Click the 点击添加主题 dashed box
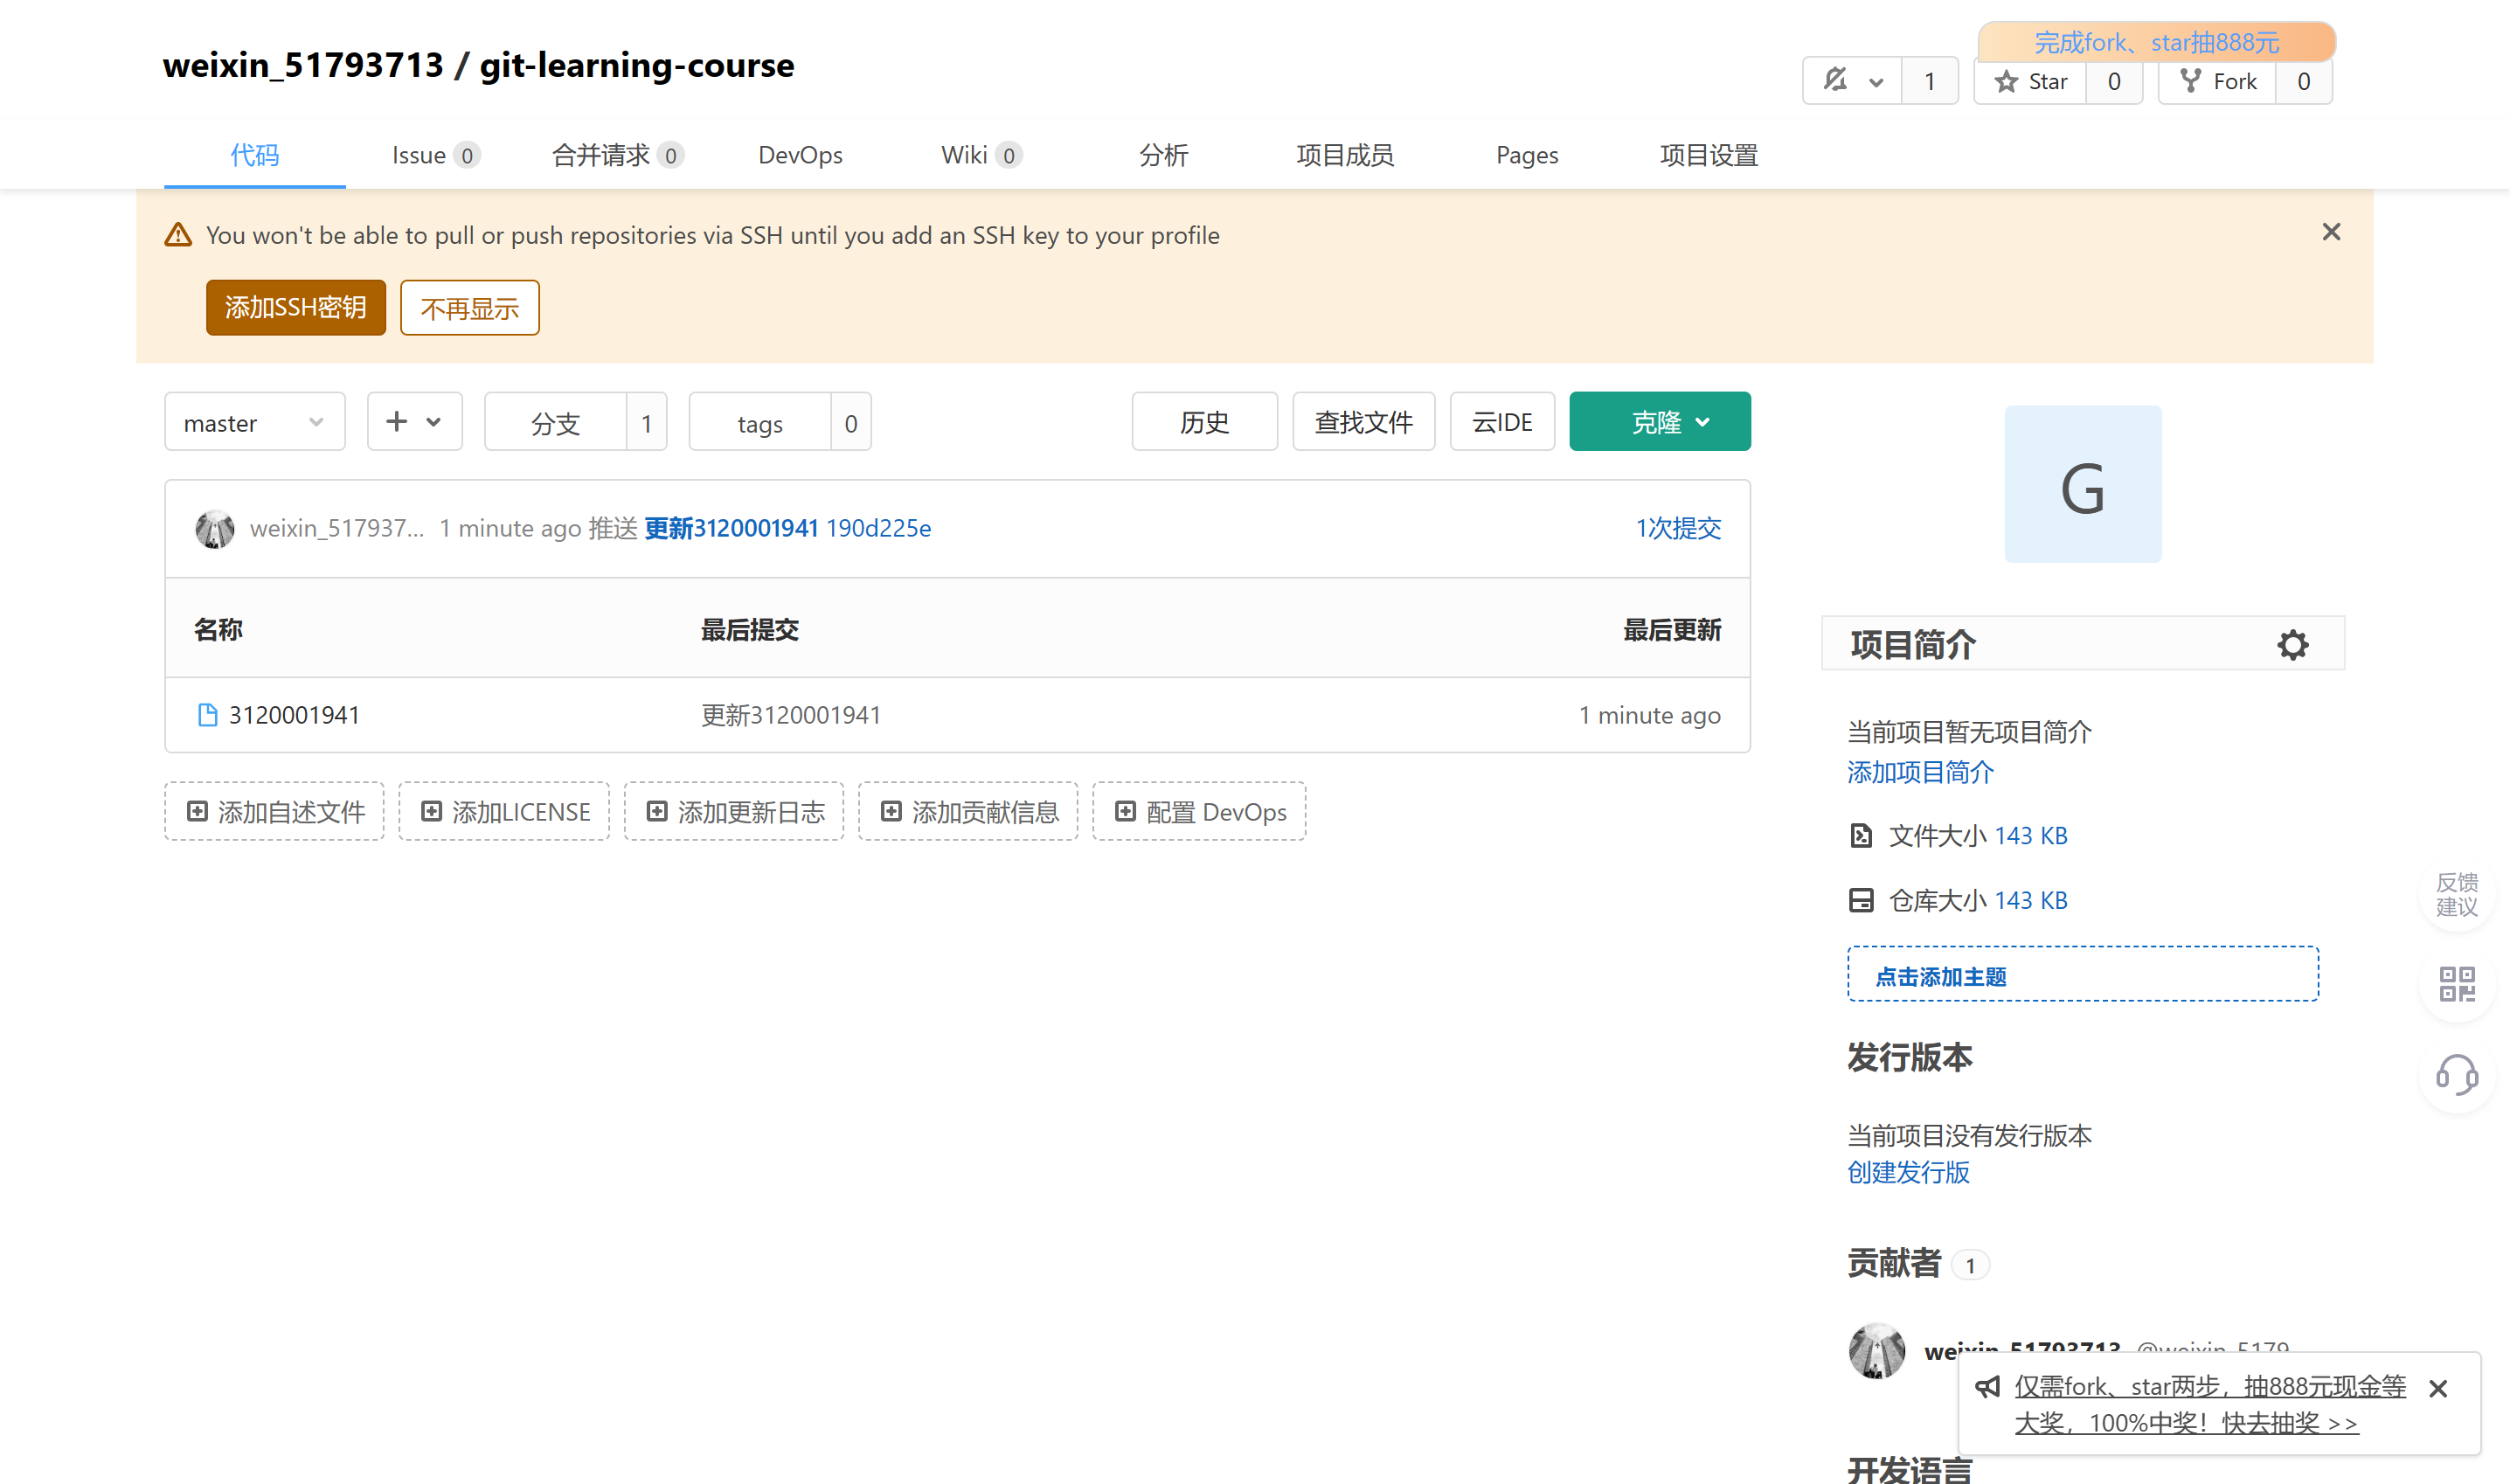The height and width of the screenshot is (1484, 2510). pos(2082,975)
